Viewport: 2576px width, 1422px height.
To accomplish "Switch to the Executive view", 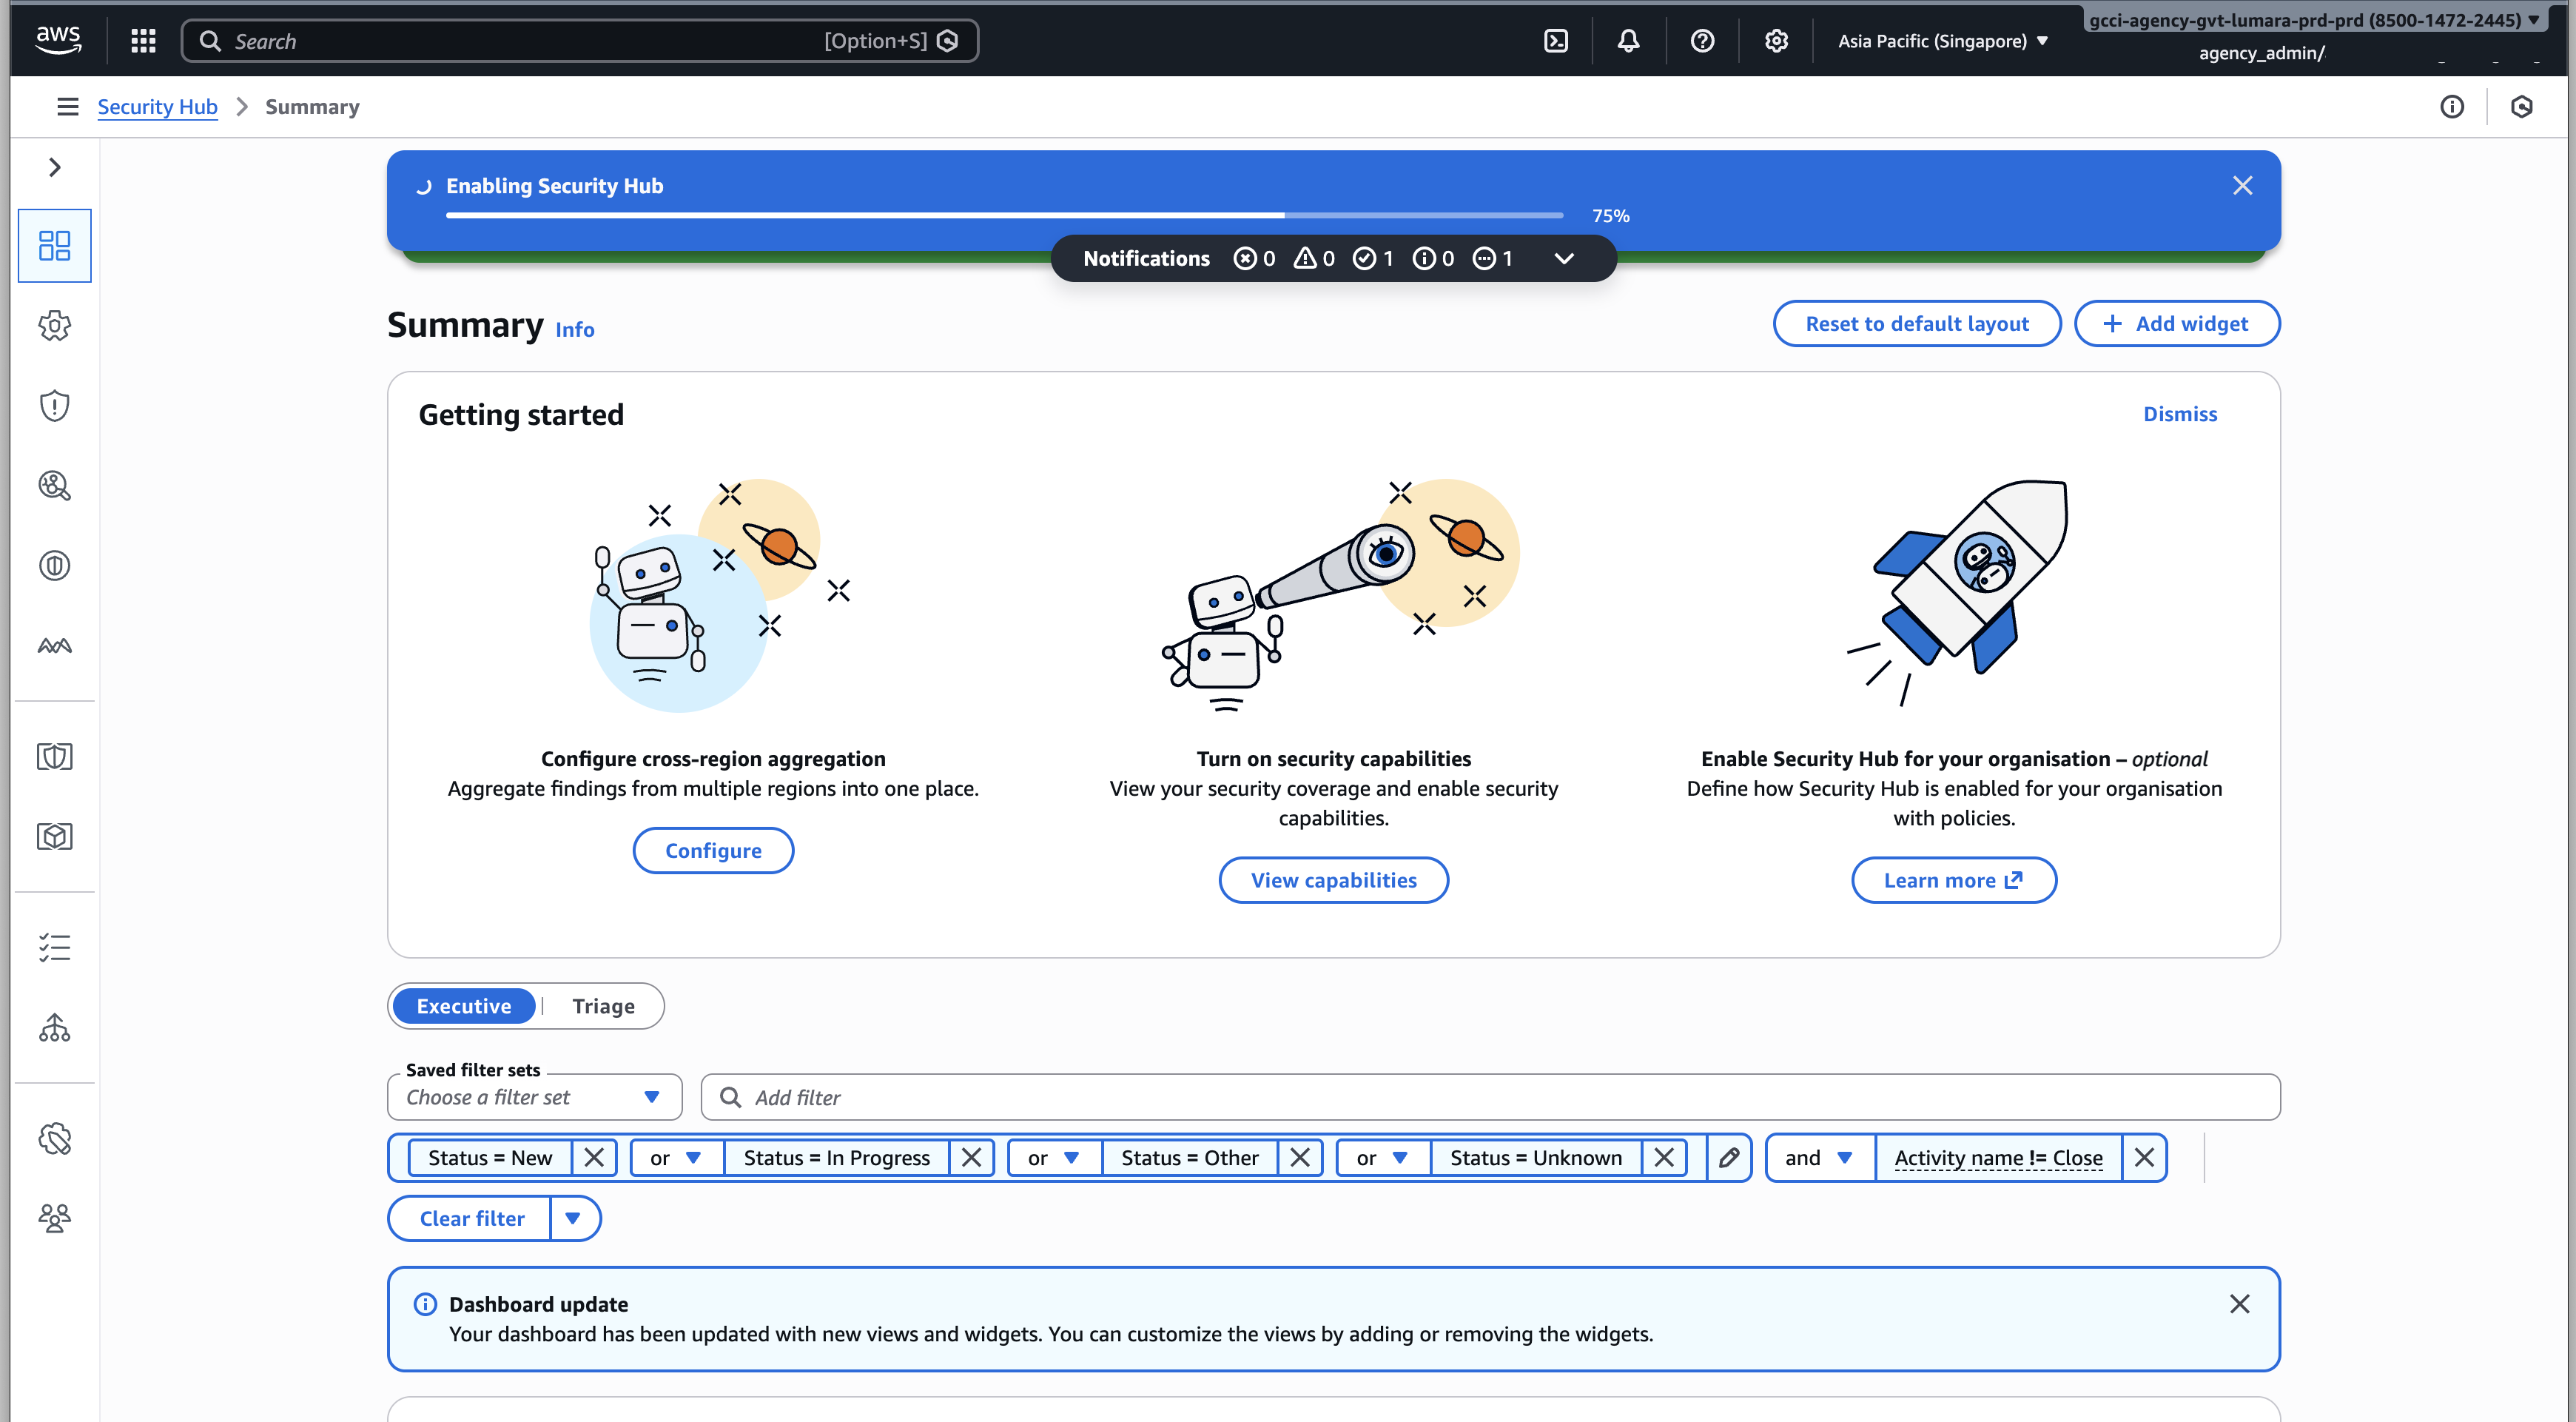I will tap(464, 1006).
